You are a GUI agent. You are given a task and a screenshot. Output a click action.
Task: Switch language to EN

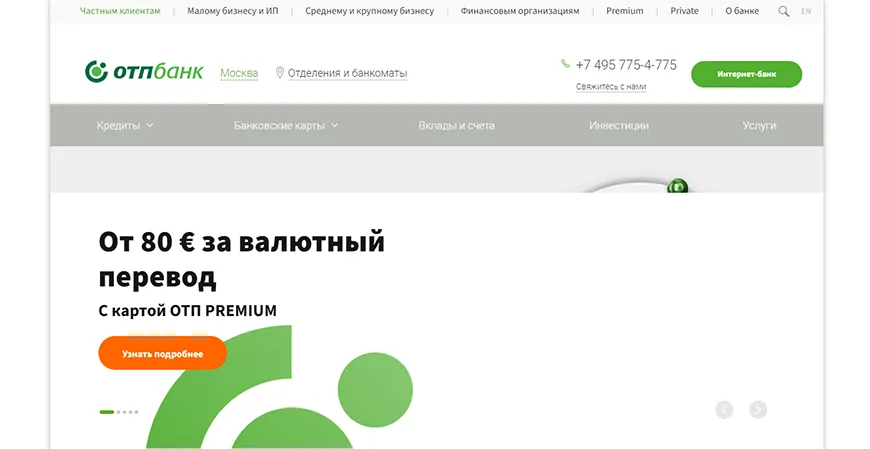pyautogui.click(x=806, y=11)
